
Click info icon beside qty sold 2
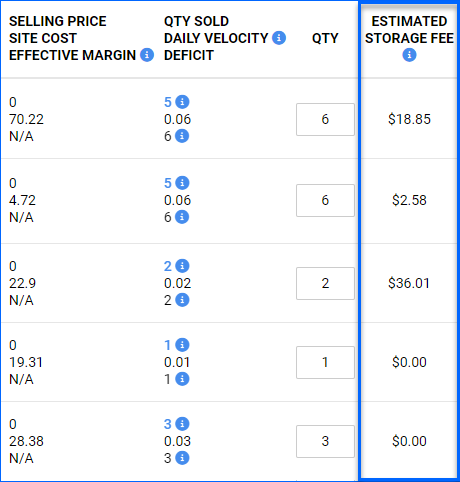pos(182,266)
